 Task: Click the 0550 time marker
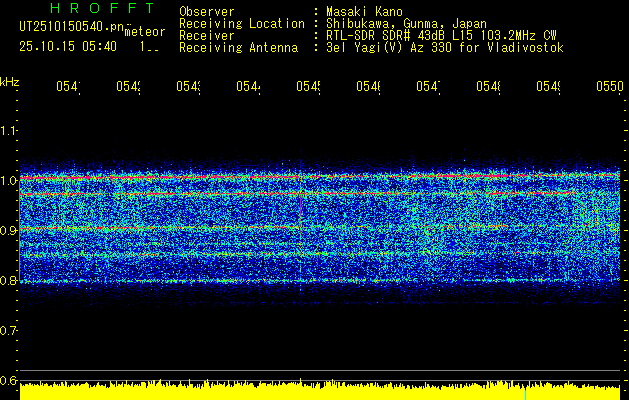click(x=610, y=86)
